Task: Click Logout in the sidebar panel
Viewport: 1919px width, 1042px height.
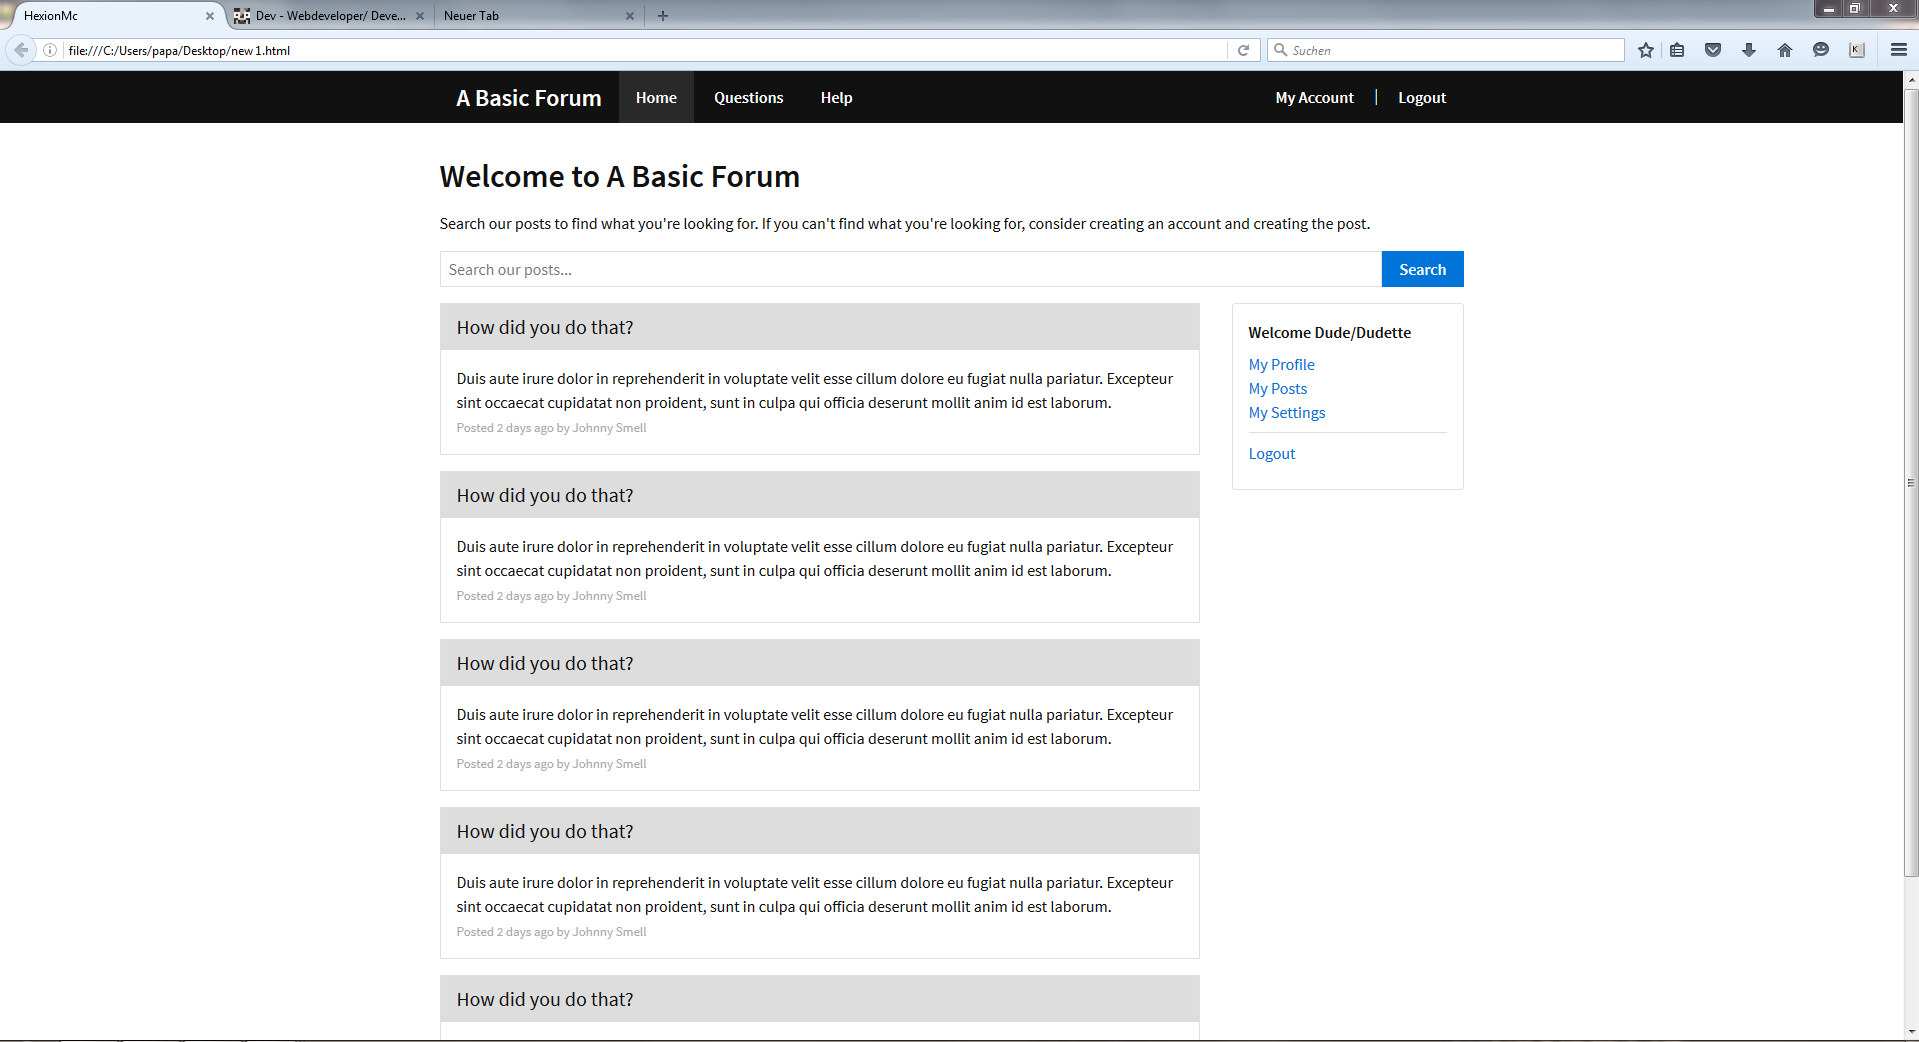Action: pos(1272,454)
